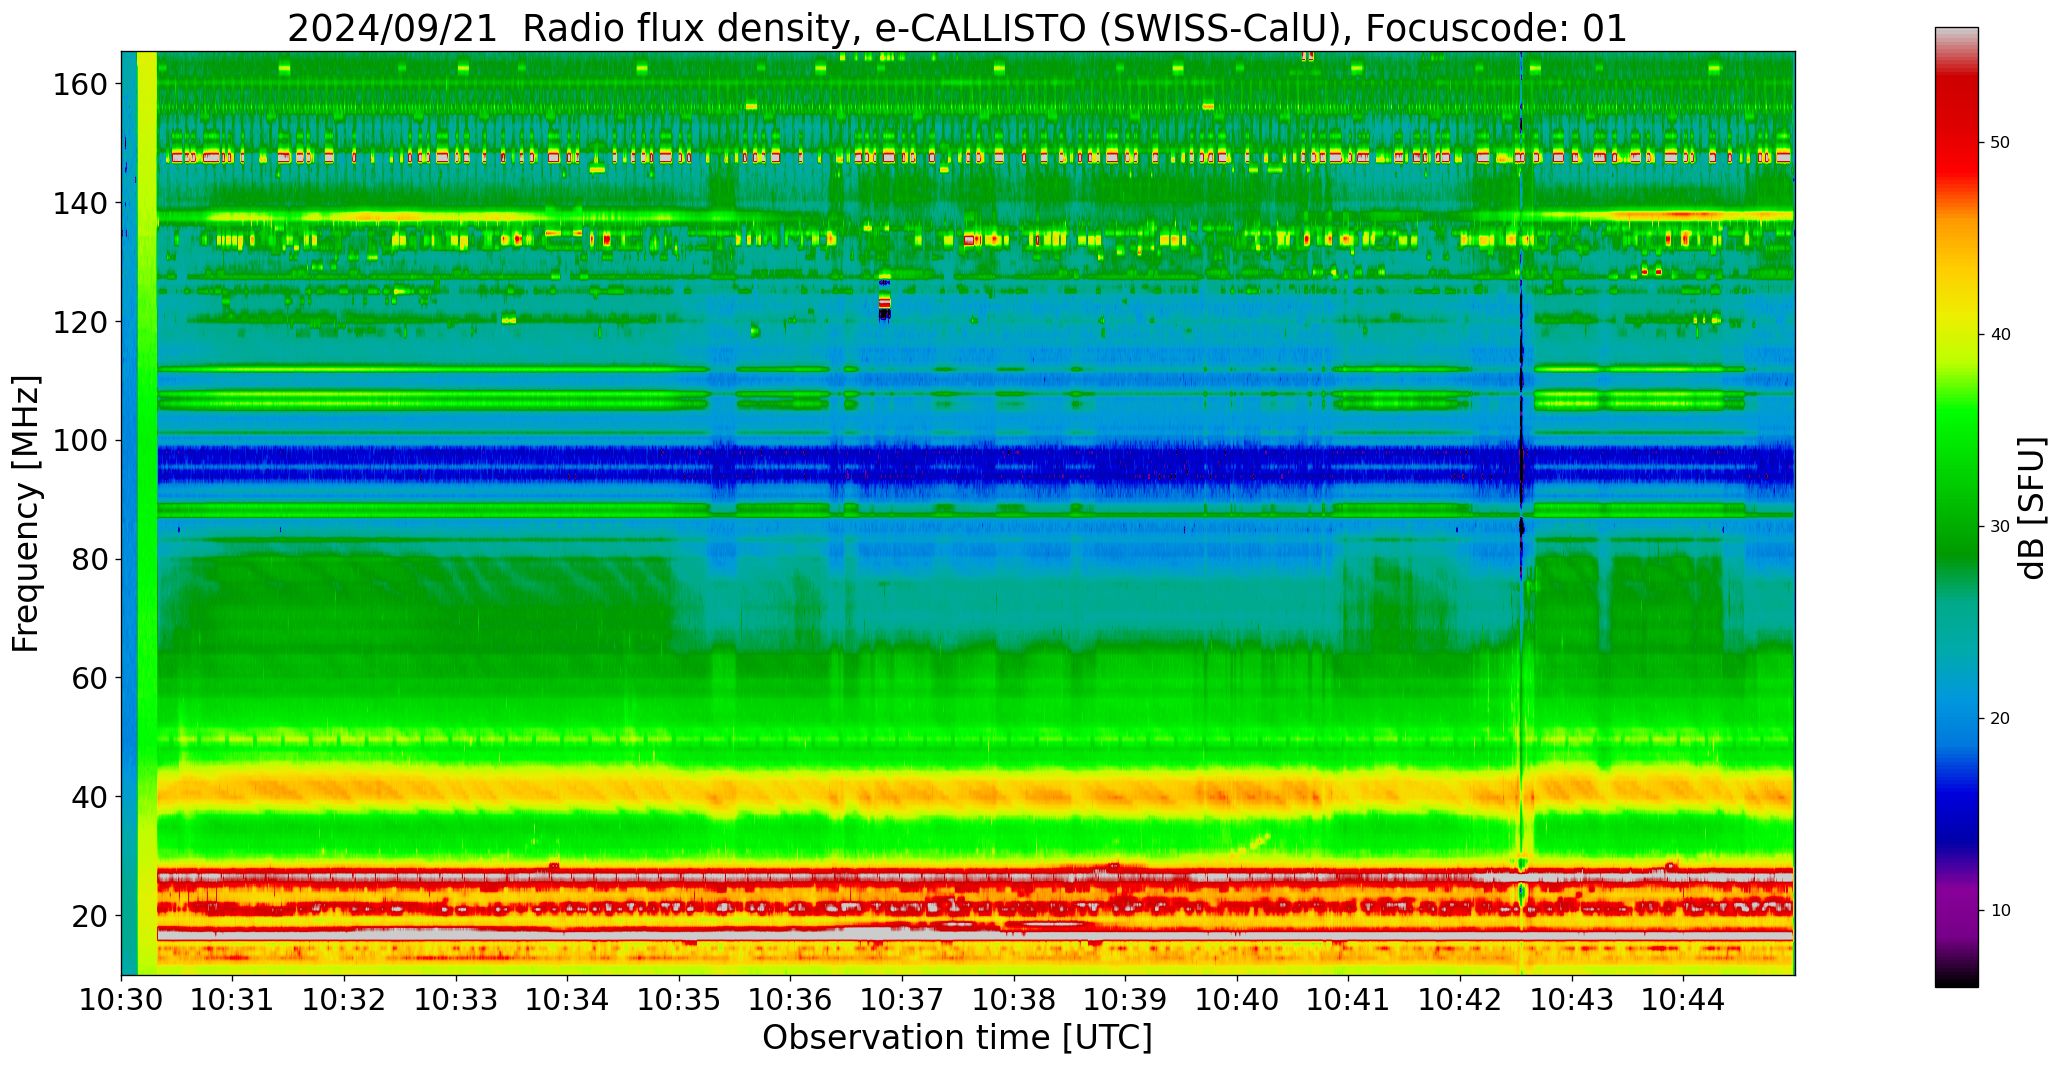Image resolution: width=2062 pixels, height=1067 pixels.
Task: Select the 10:30 time tick label
Action: 122,999
